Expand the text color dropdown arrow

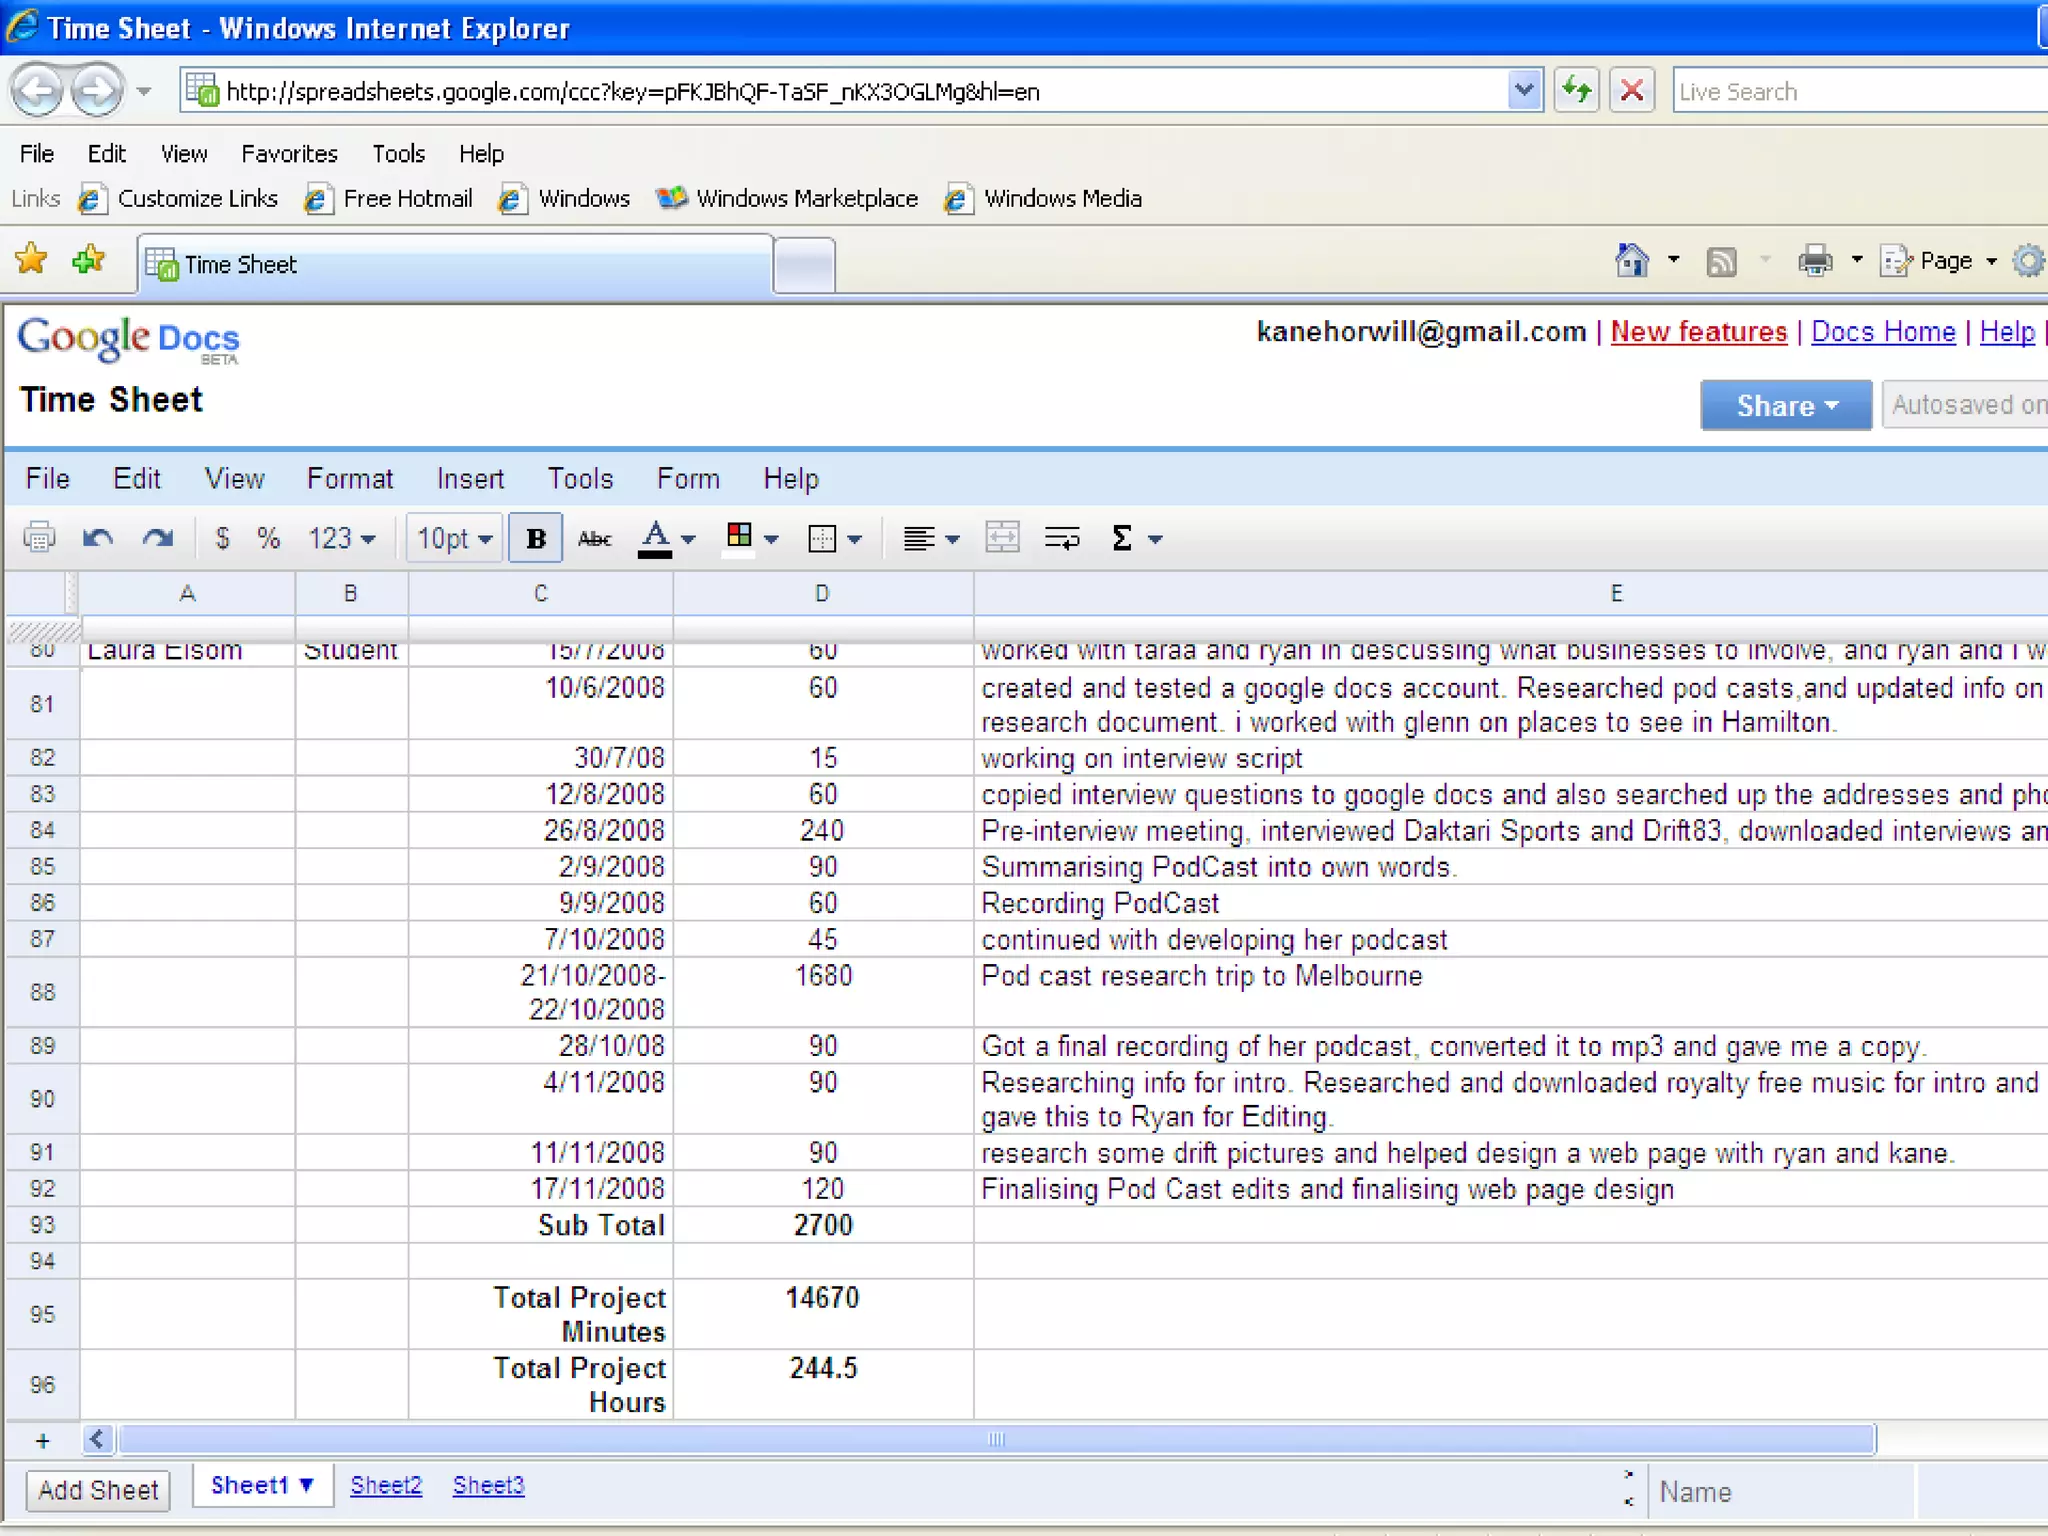688,539
